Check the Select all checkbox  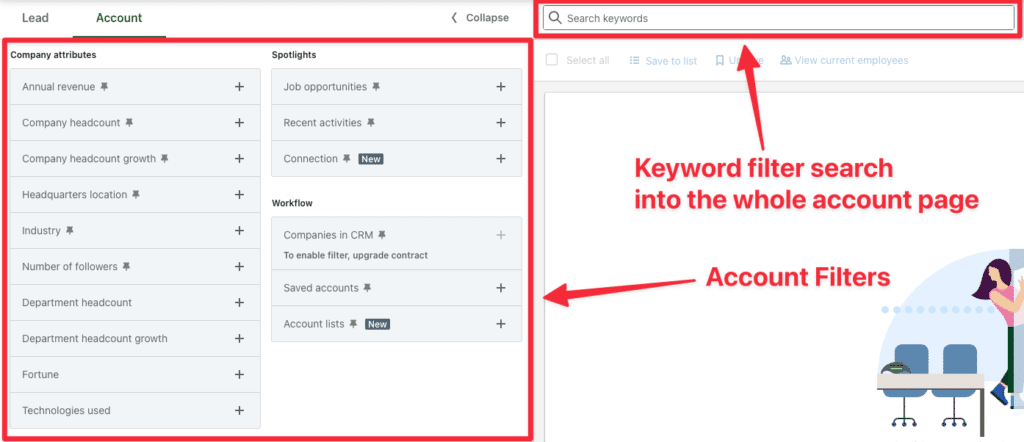point(552,60)
